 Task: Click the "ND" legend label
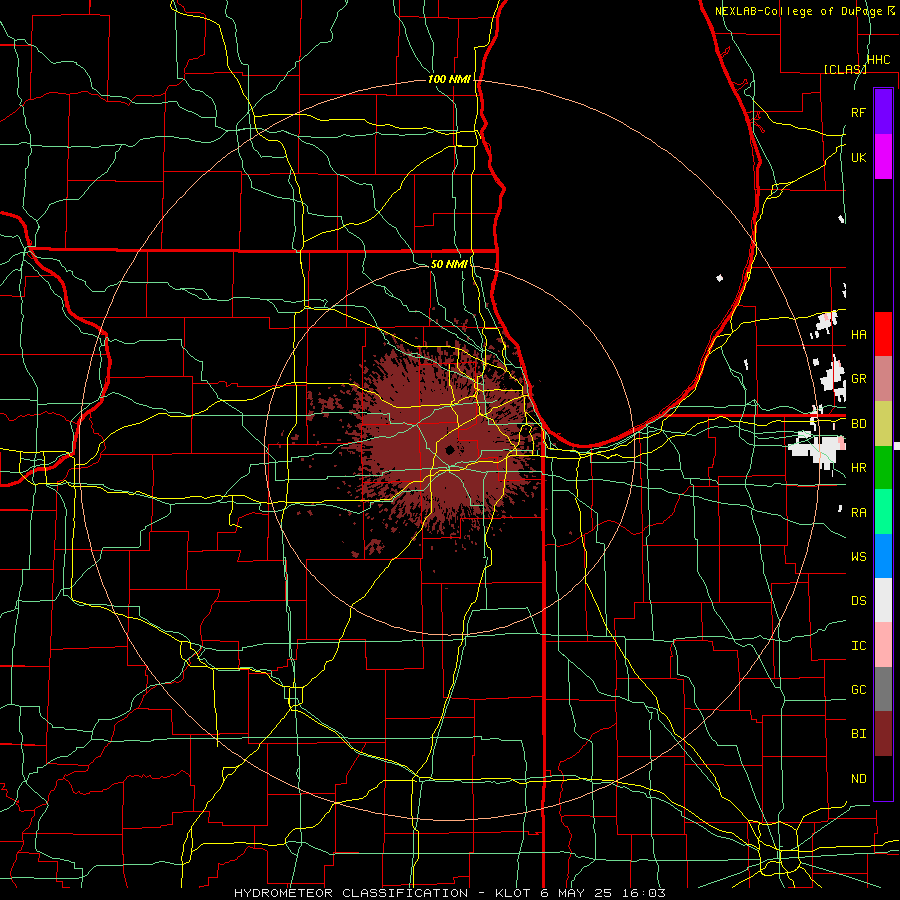pos(858,778)
